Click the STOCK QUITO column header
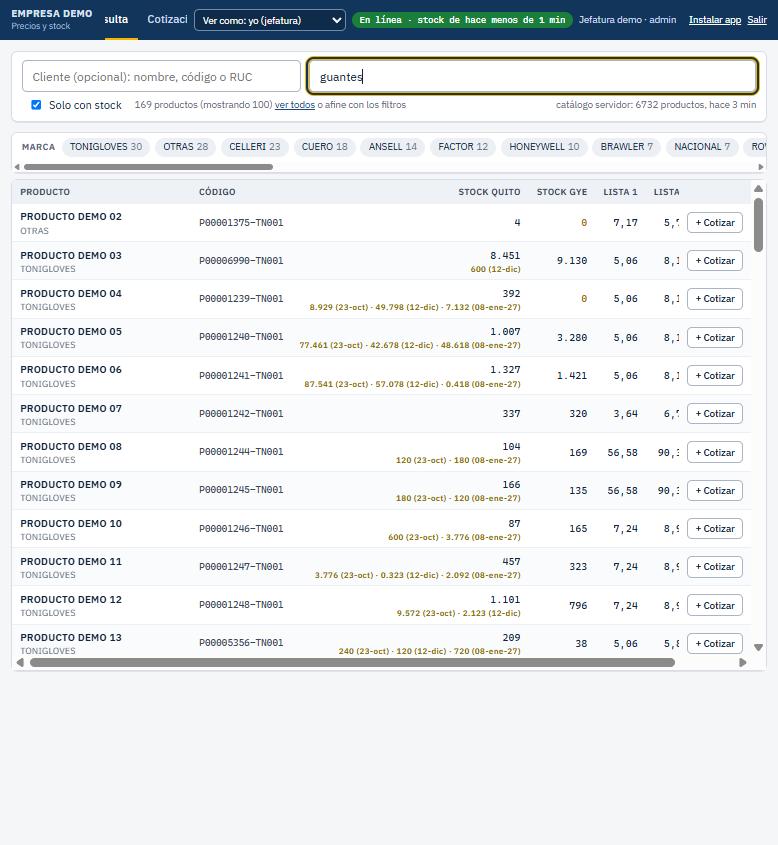The image size is (778, 845). click(x=489, y=192)
